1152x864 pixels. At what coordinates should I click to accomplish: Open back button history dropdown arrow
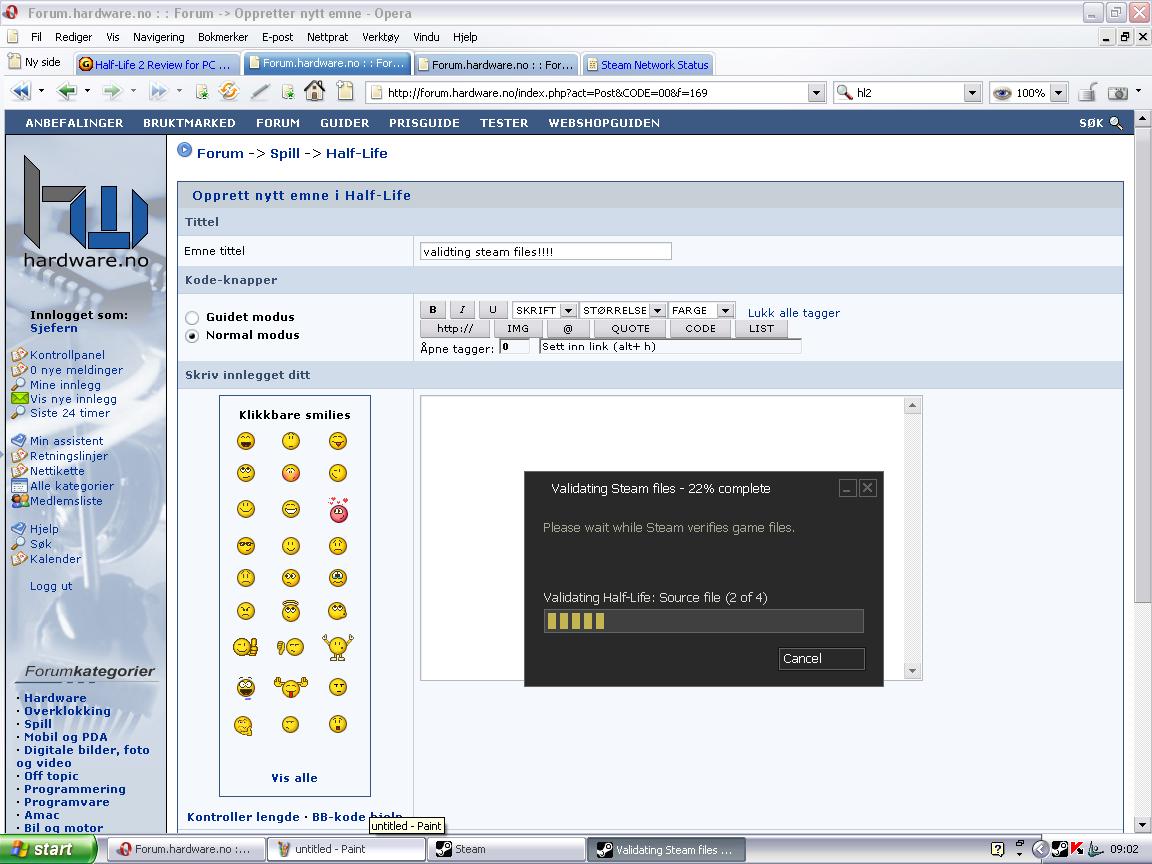point(87,91)
